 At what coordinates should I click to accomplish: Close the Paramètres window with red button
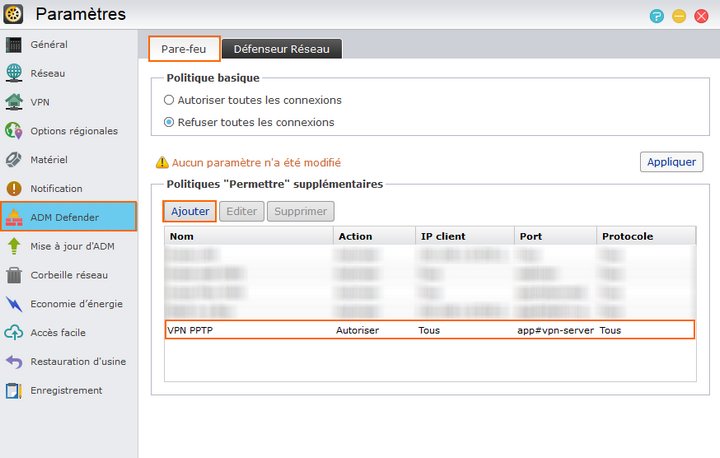tap(701, 17)
